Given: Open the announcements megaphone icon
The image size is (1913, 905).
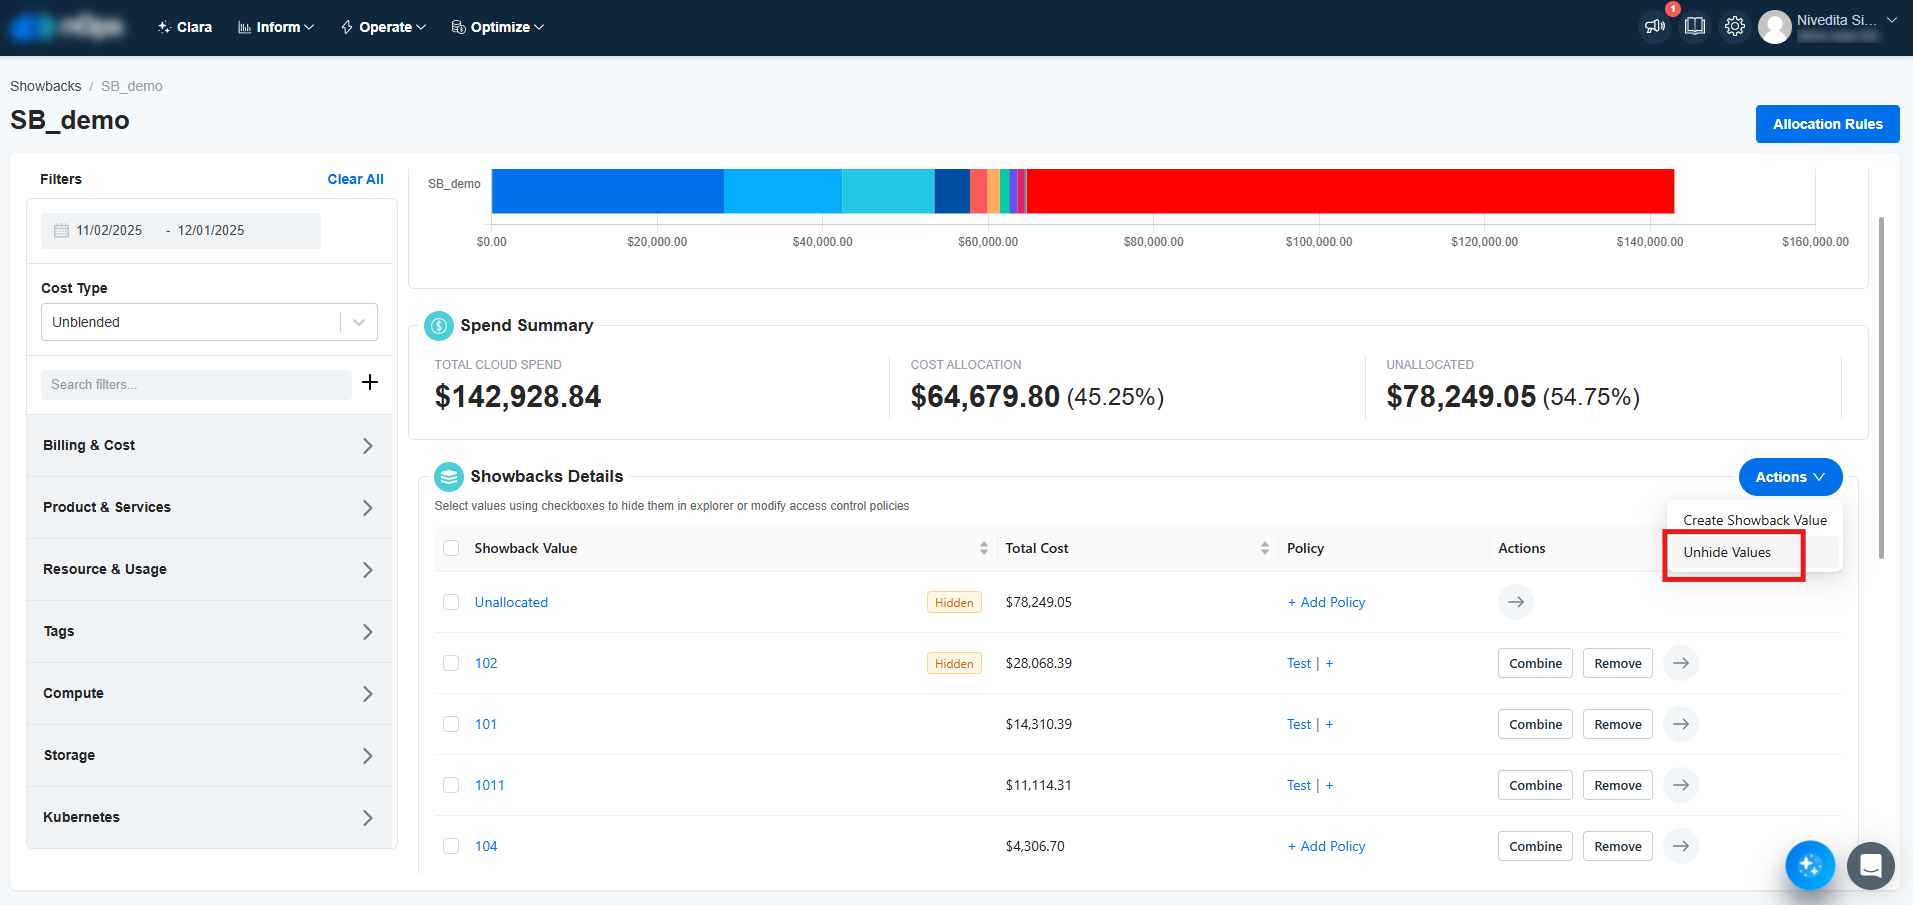Looking at the screenshot, I should tap(1655, 27).
